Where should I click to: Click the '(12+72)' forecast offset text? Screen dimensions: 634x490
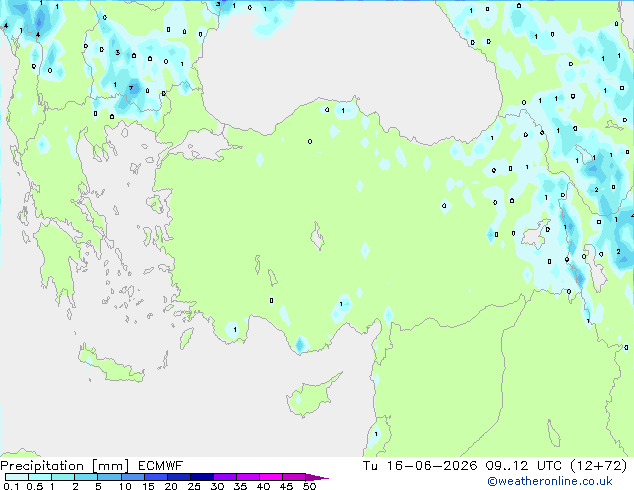click(599, 466)
